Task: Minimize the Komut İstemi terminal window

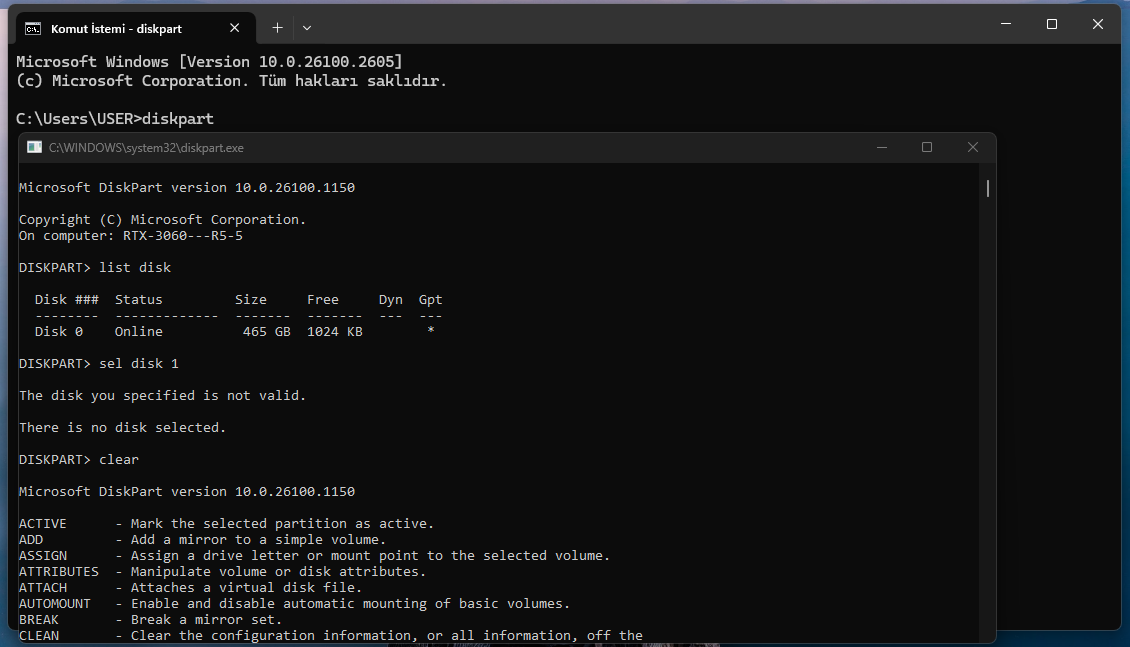Action: point(1006,24)
